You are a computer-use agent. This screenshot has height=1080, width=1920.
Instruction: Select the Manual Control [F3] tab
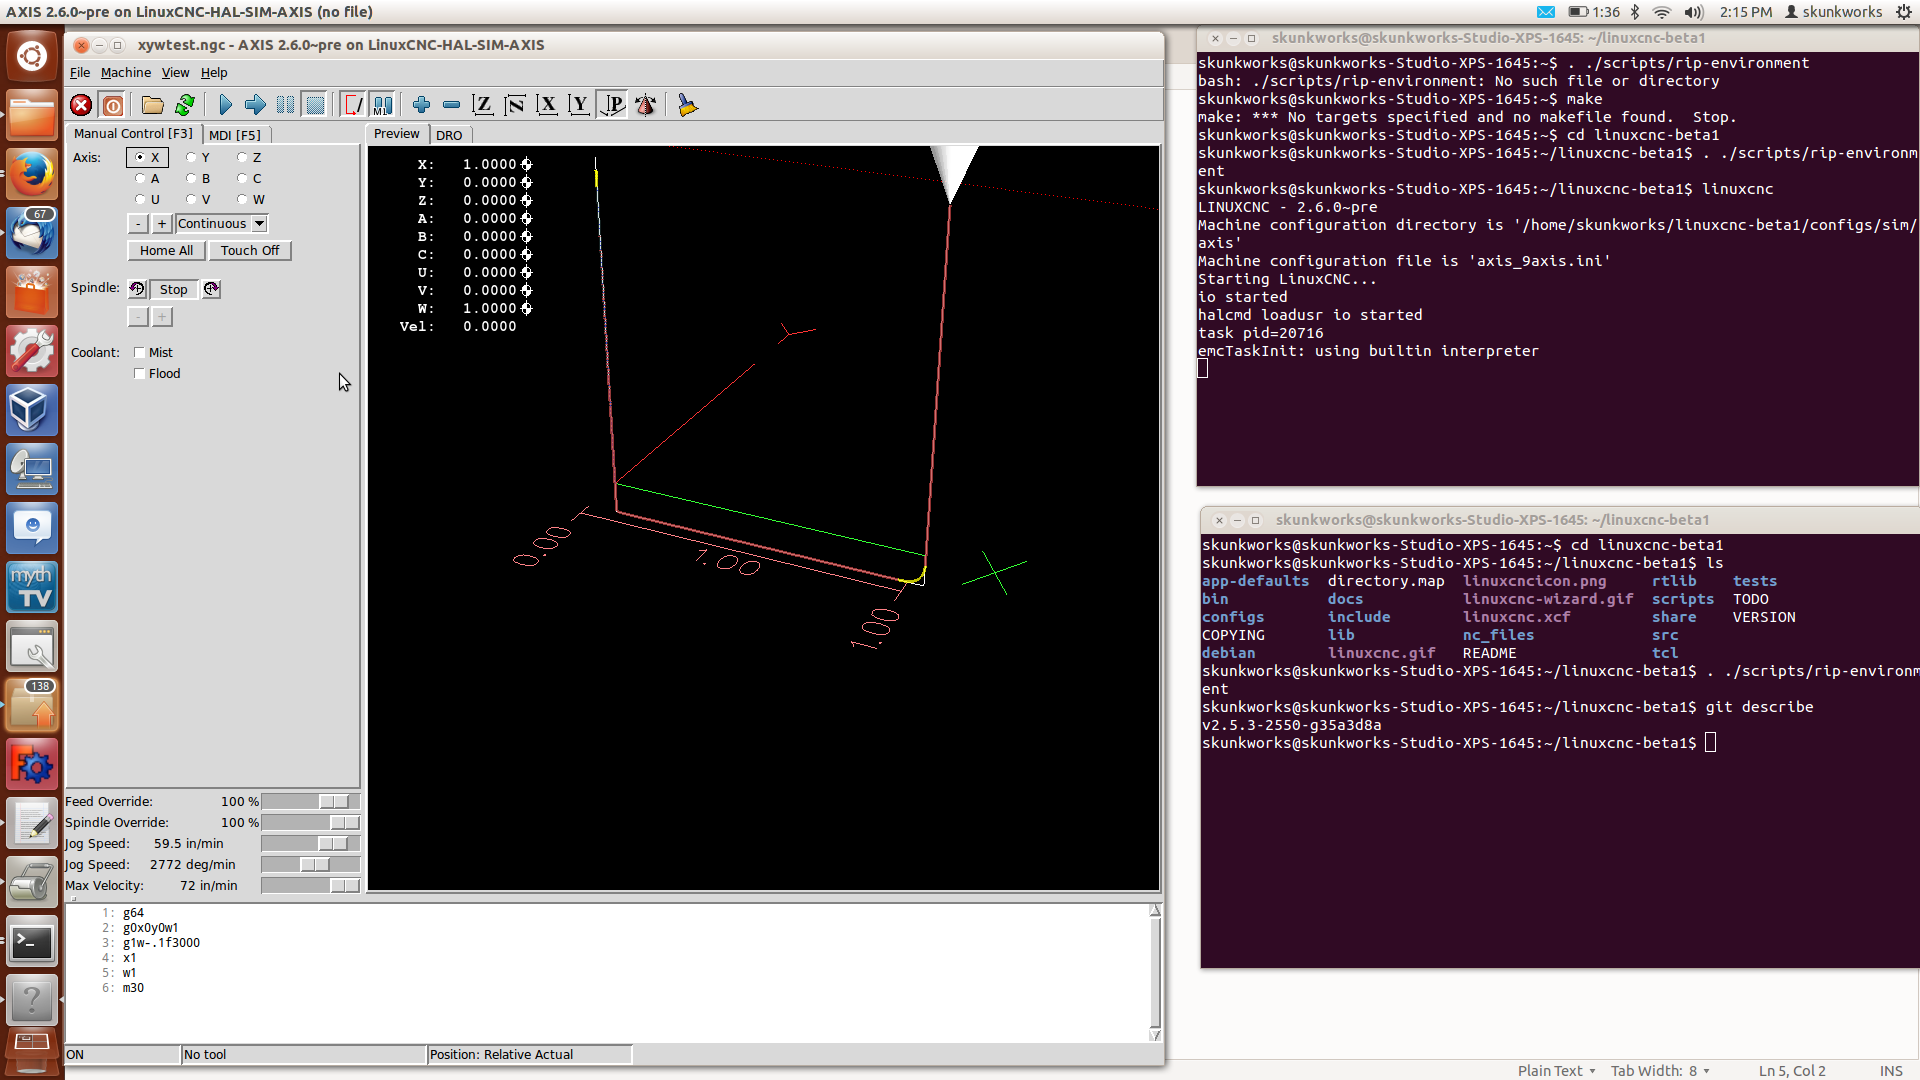(133, 133)
